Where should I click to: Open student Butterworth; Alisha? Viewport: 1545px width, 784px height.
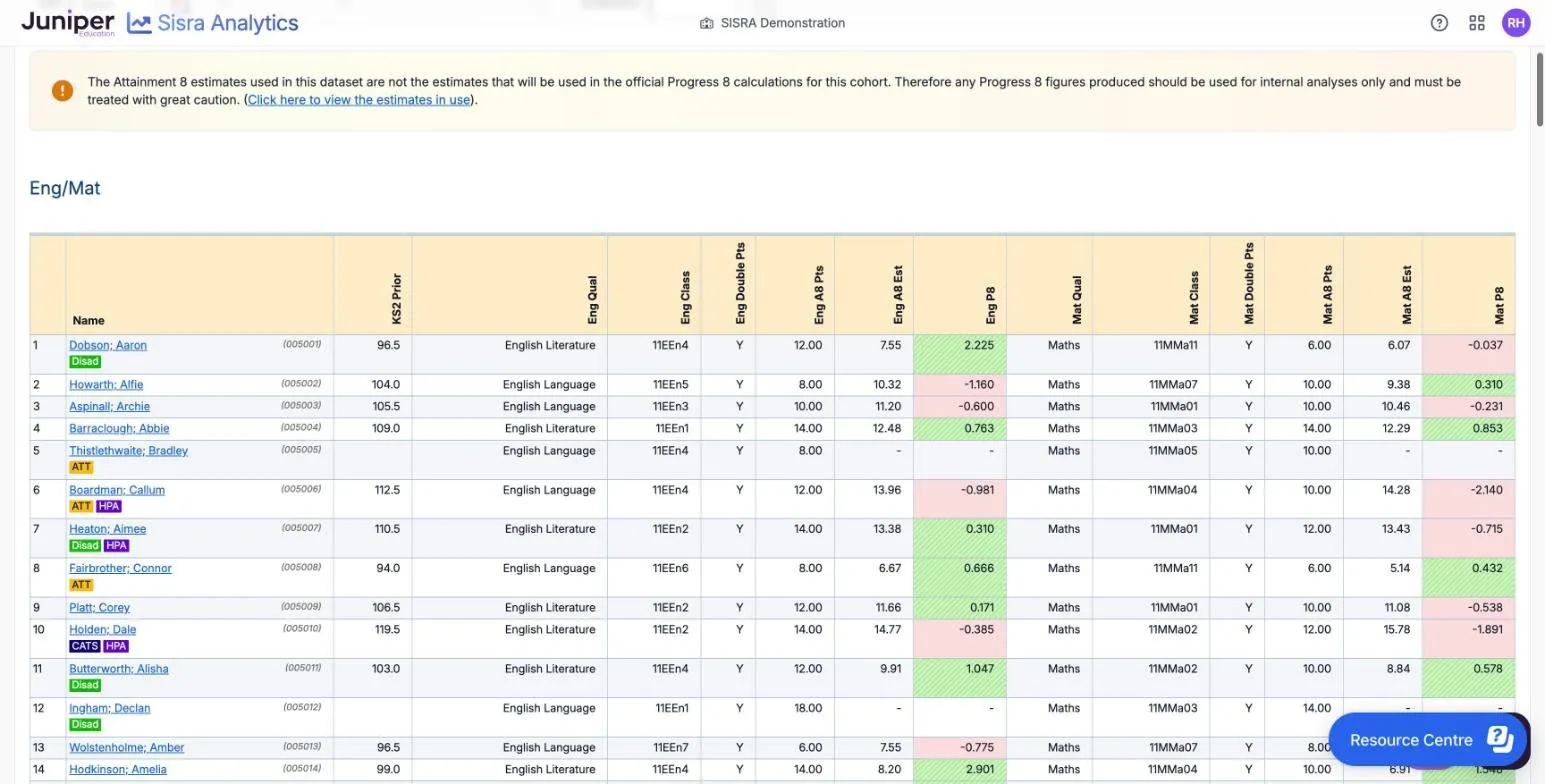coord(118,669)
